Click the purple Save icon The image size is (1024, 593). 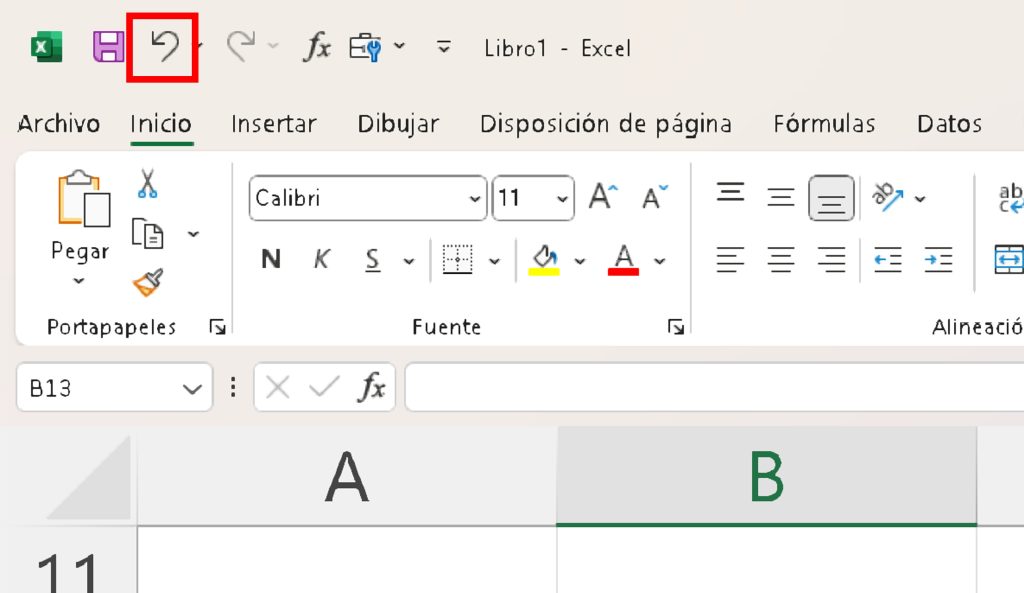pos(108,47)
